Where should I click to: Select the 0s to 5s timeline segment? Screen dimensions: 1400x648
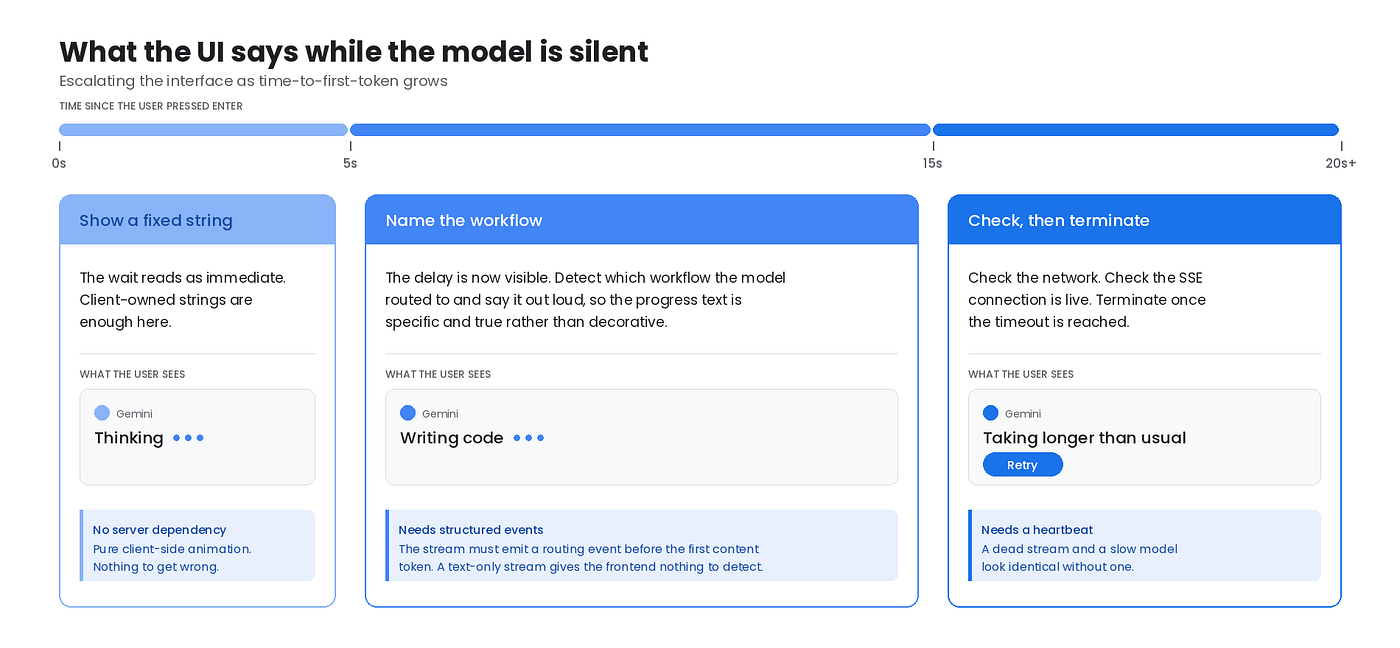tap(203, 130)
